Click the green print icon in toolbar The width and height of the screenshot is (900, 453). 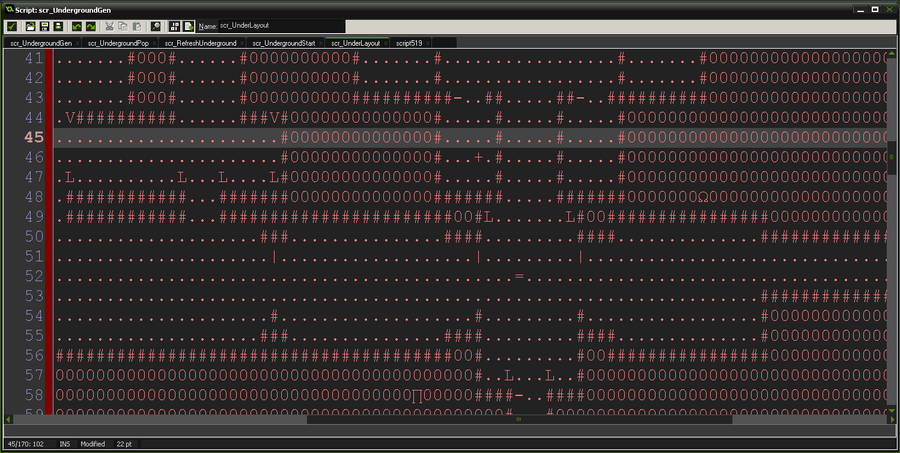(58, 26)
